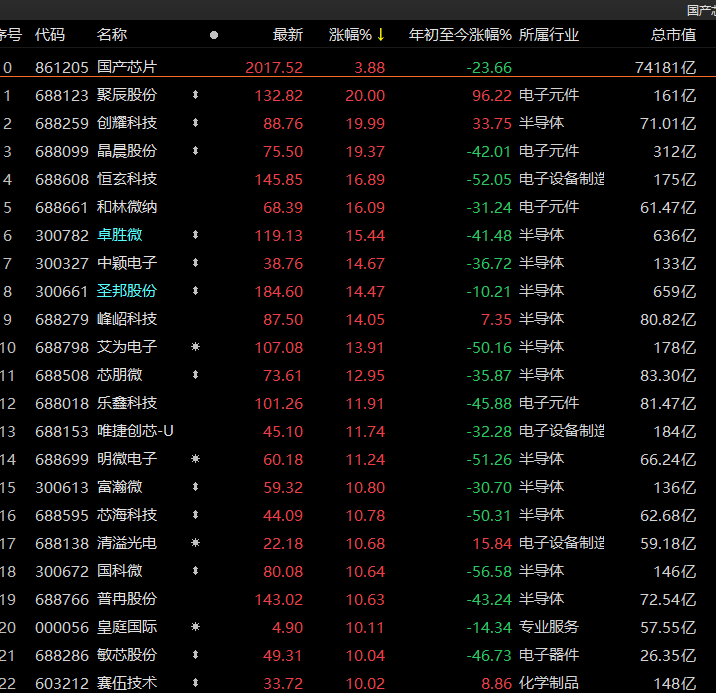This screenshot has width=716, height=693.
Task: Click the yellow sort arrow beside 涨幅%
Action: pyautogui.click(x=380, y=35)
